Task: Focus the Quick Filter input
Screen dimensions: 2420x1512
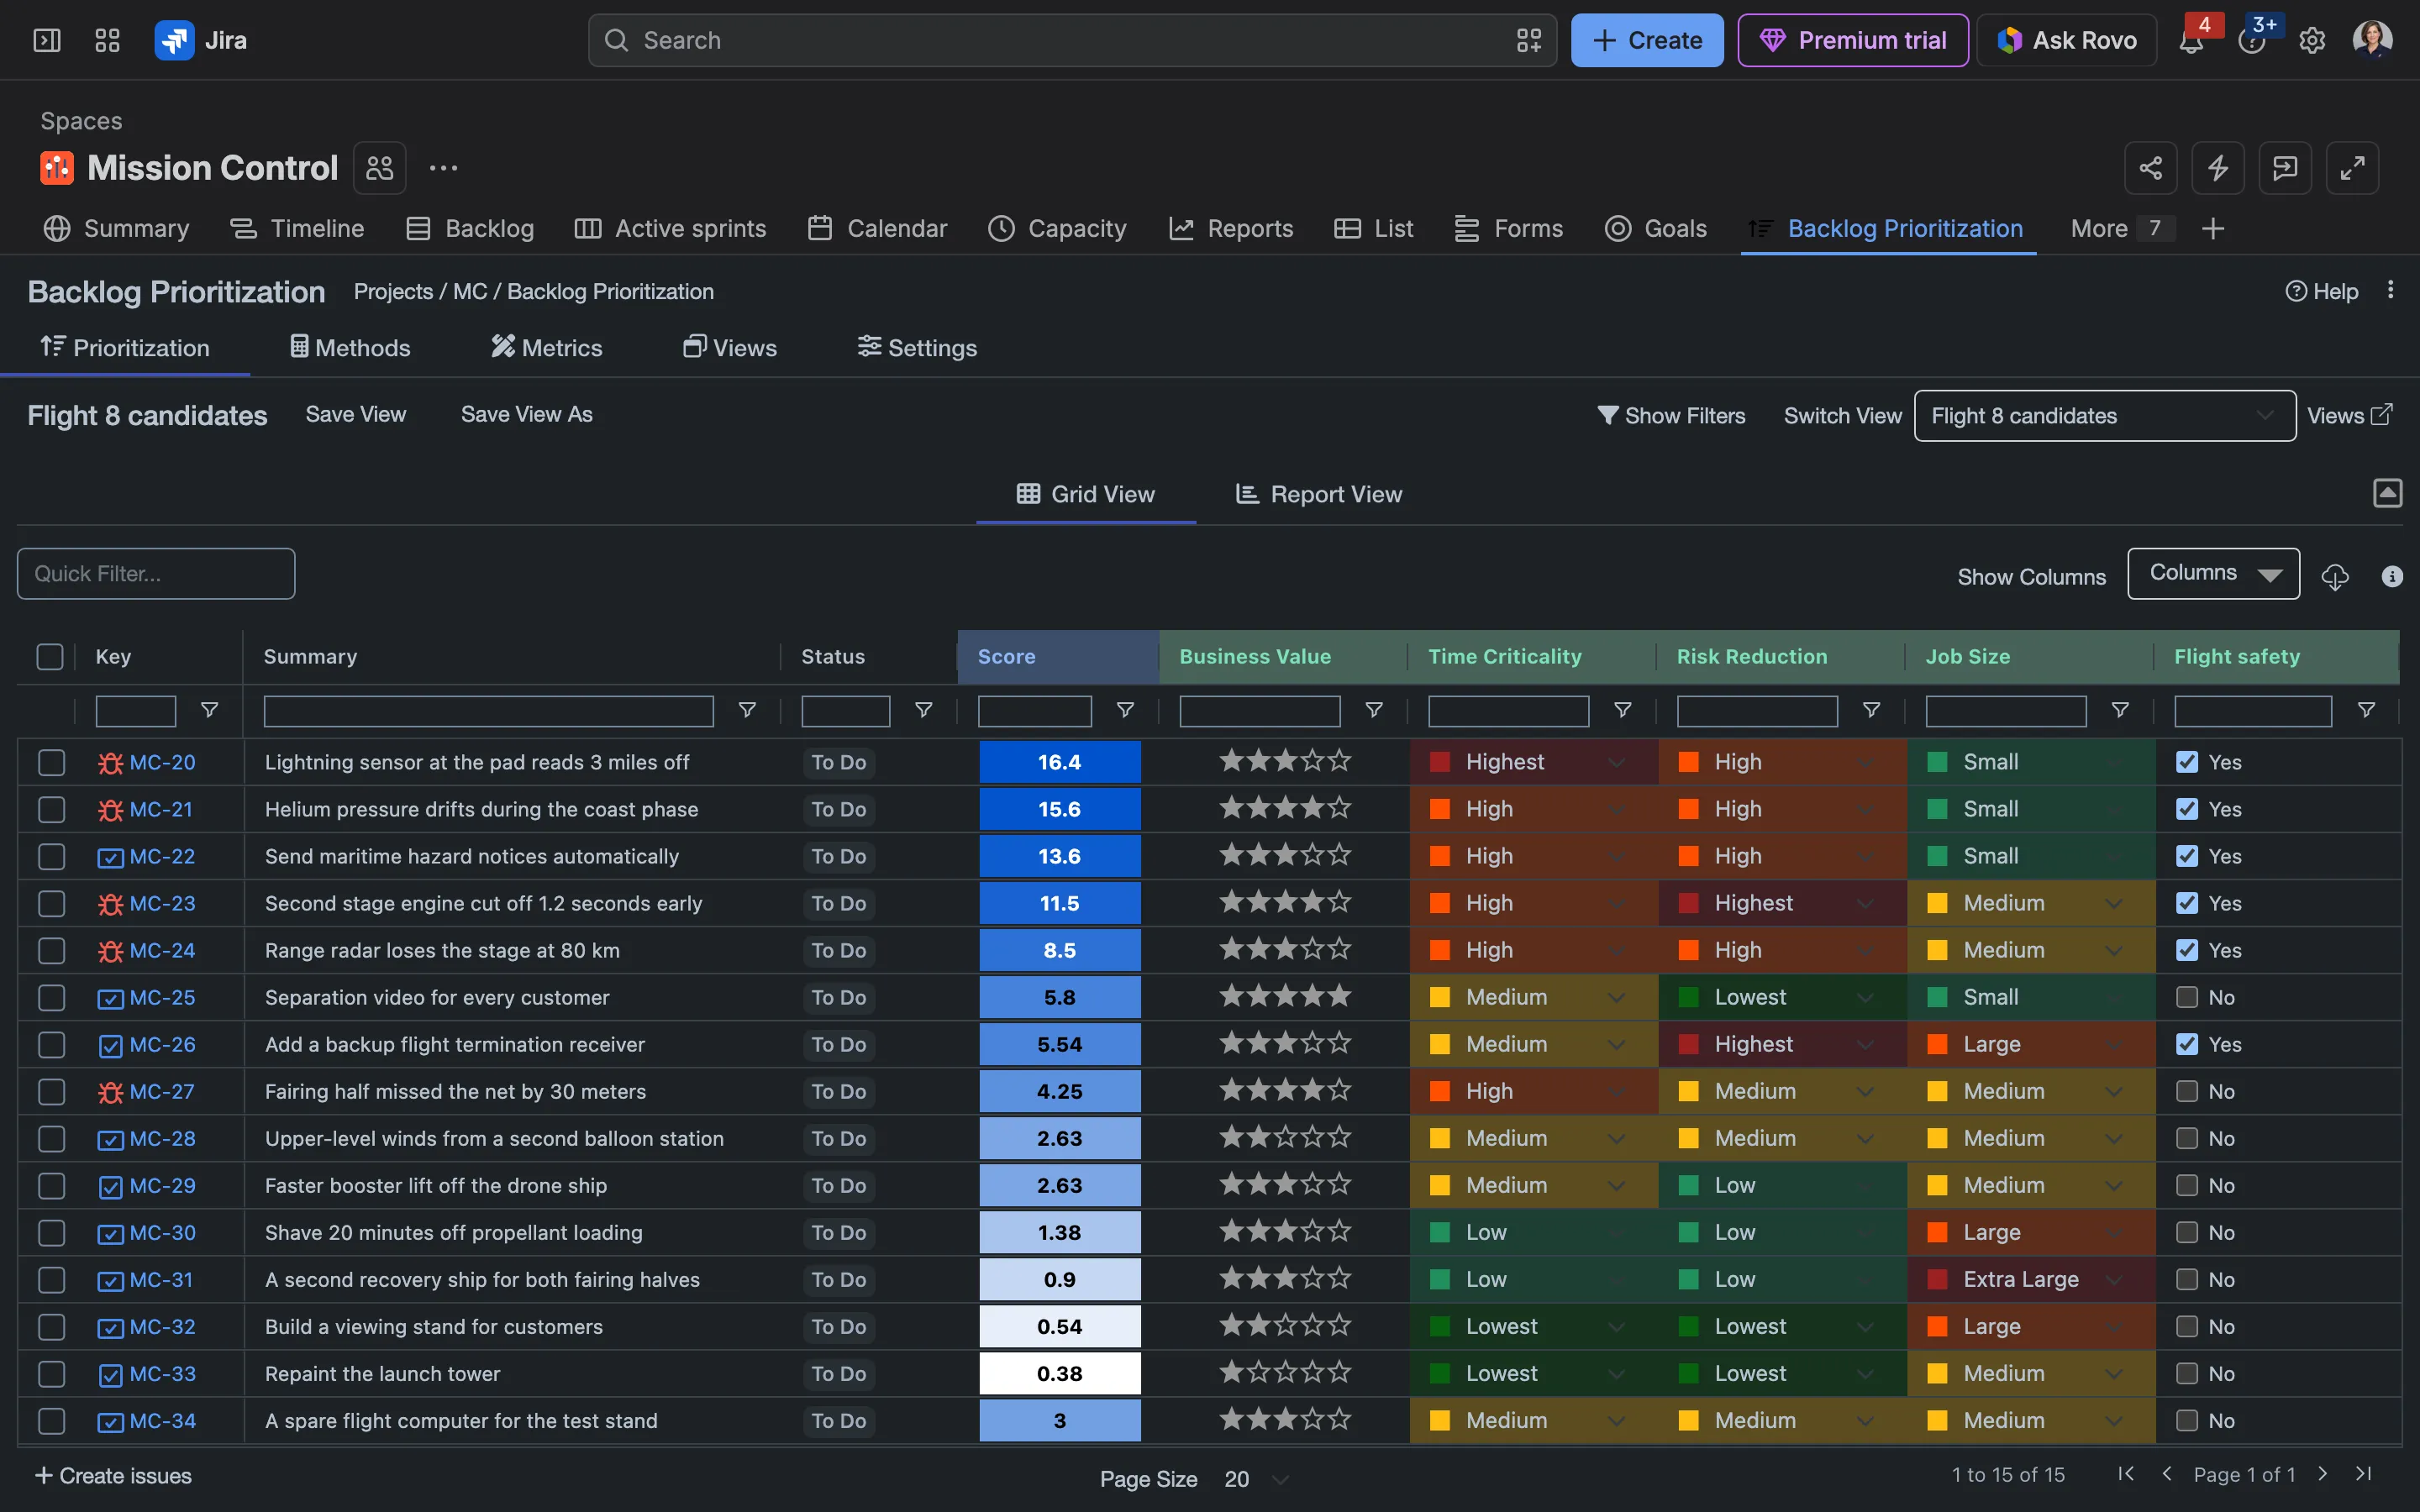Action: click(x=156, y=574)
